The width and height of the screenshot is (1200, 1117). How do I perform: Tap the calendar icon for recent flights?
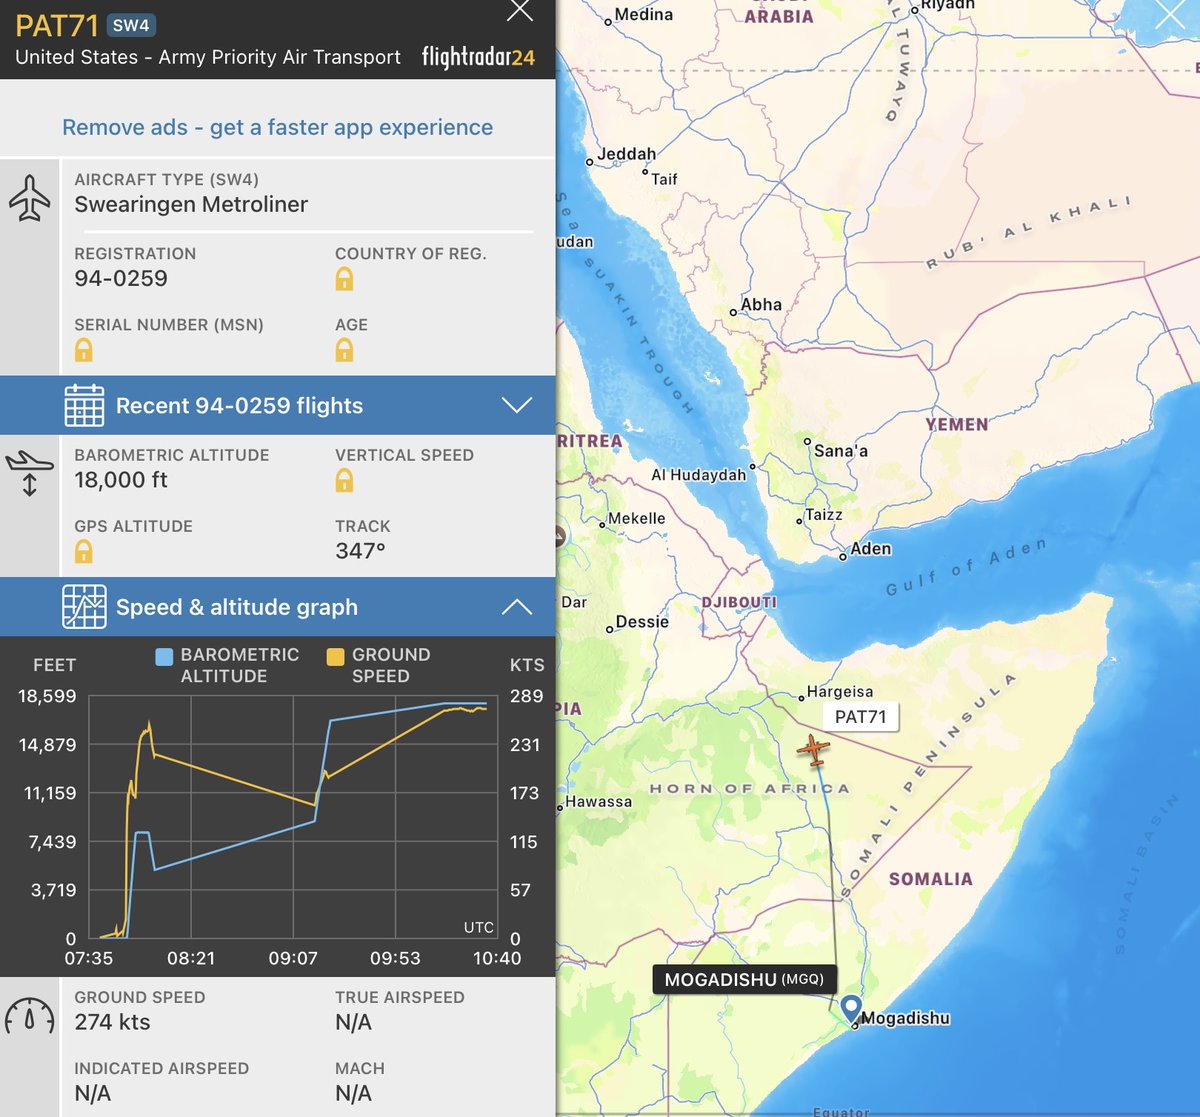click(84, 405)
